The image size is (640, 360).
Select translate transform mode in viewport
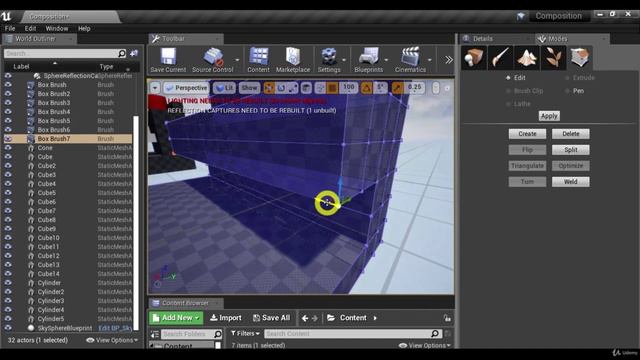tap(269, 88)
